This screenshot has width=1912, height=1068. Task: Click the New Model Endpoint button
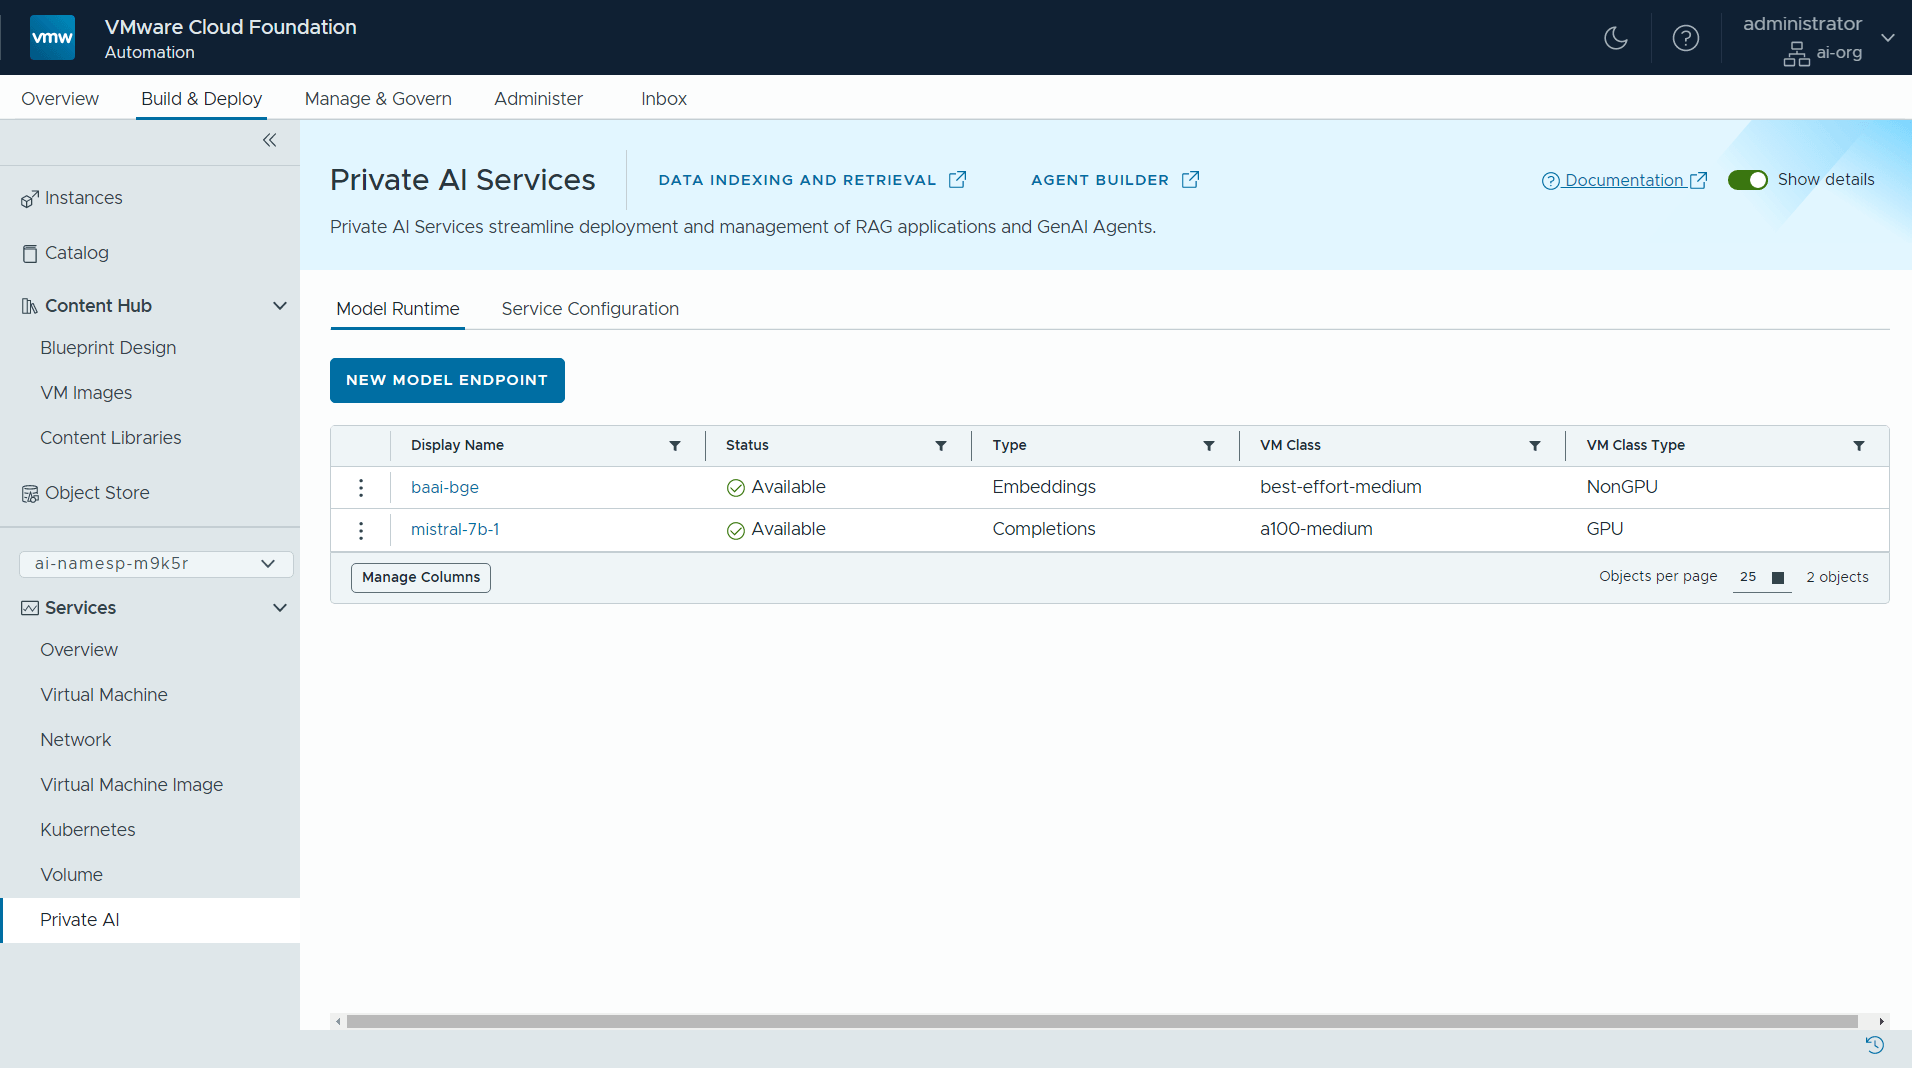[x=447, y=380]
